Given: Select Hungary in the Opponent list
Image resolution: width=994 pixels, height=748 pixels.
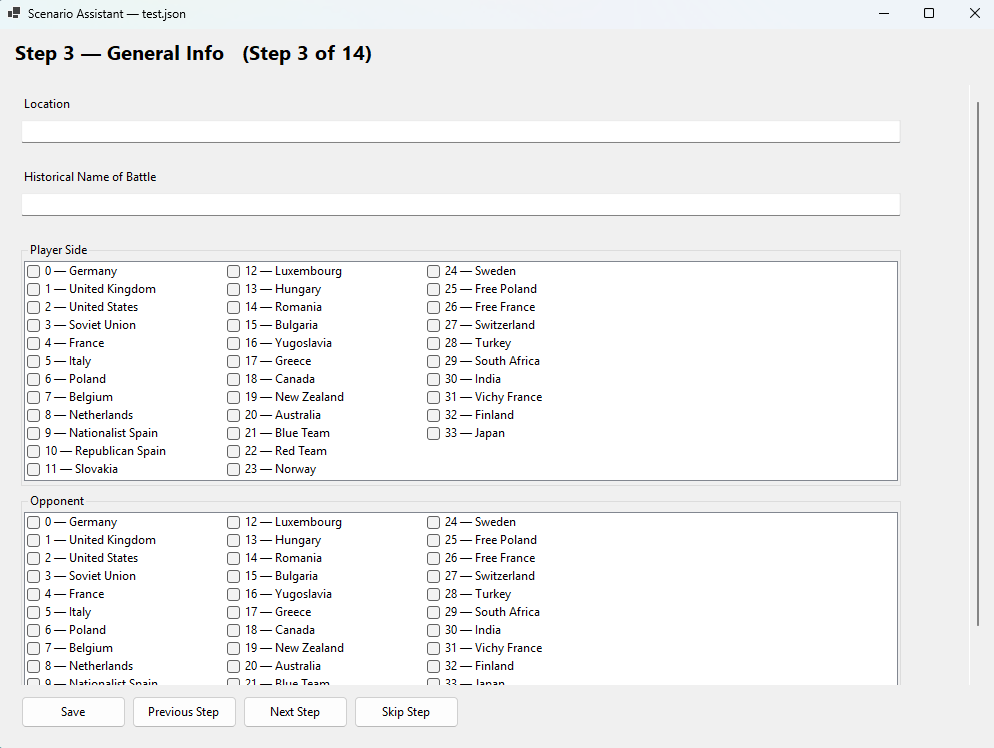Looking at the screenshot, I should tap(233, 540).
